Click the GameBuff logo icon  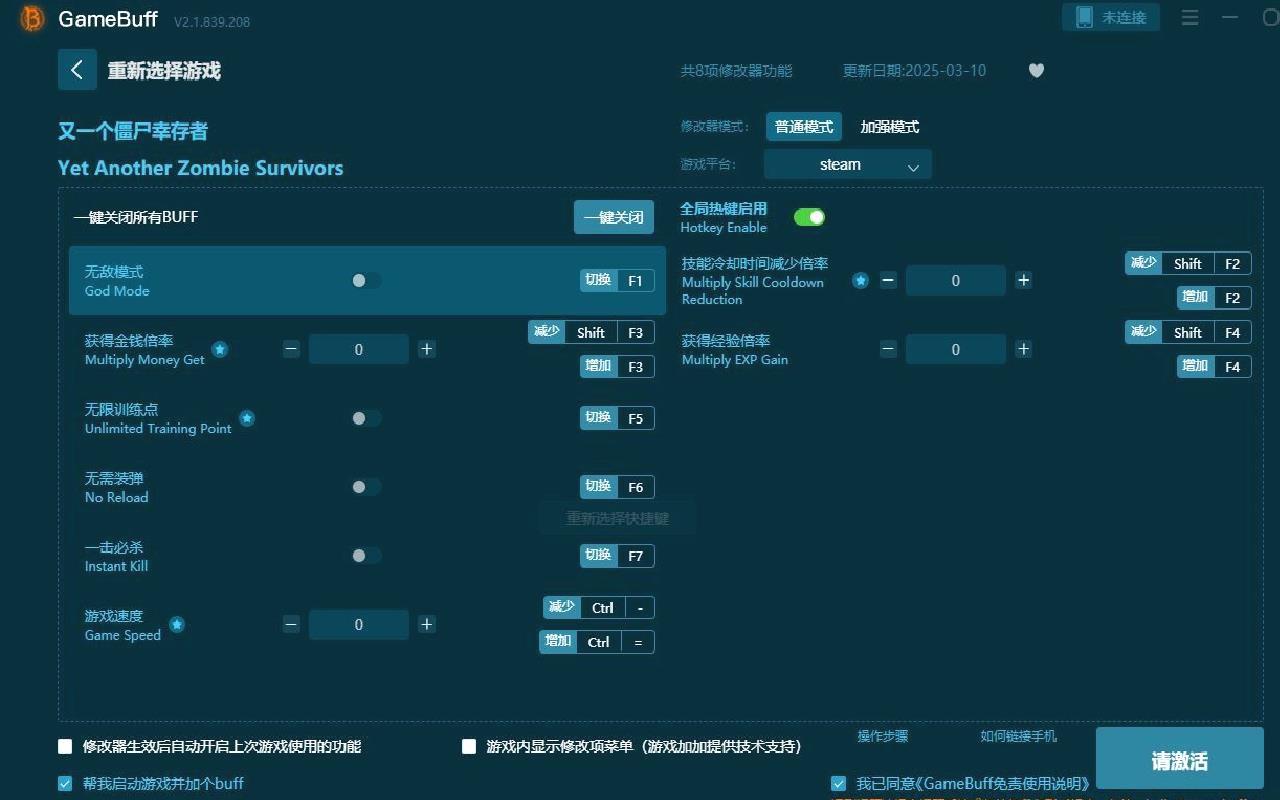click(x=33, y=19)
